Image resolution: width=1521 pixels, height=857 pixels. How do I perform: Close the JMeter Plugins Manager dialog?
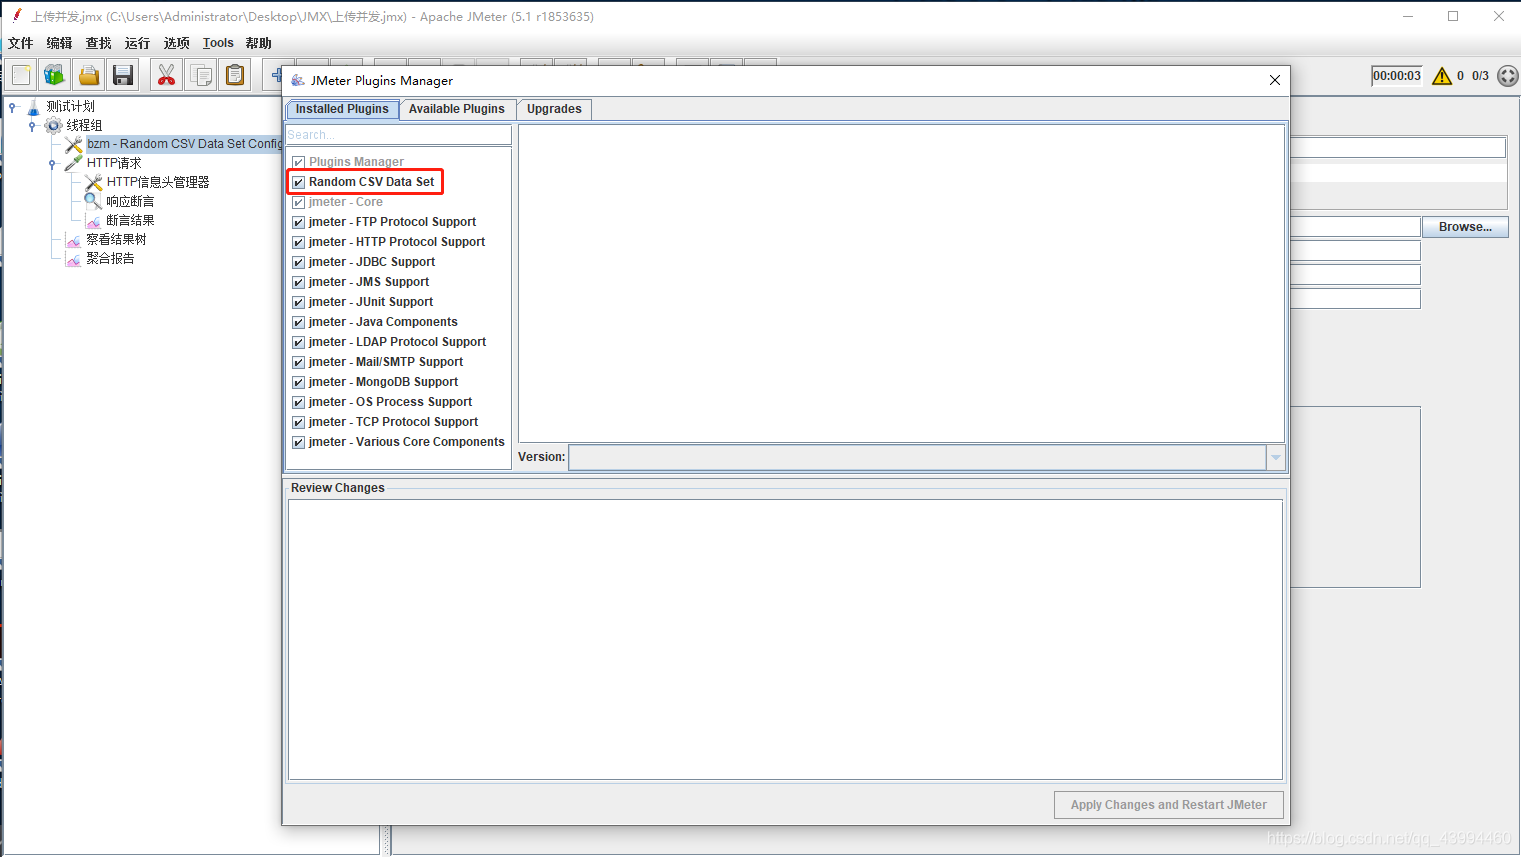coord(1274,80)
